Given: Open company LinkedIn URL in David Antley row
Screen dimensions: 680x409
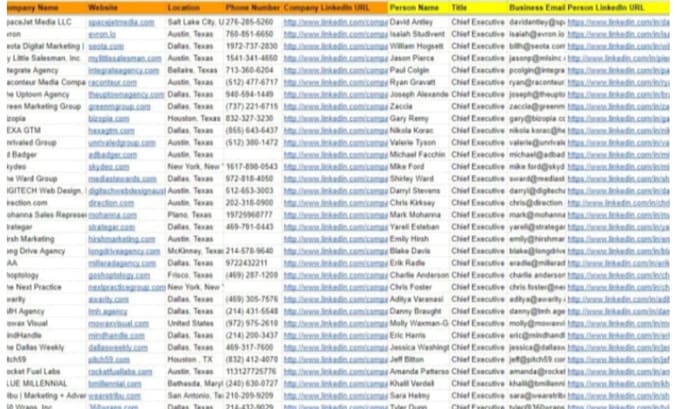Looking at the screenshot, I should tap(336, 22).
